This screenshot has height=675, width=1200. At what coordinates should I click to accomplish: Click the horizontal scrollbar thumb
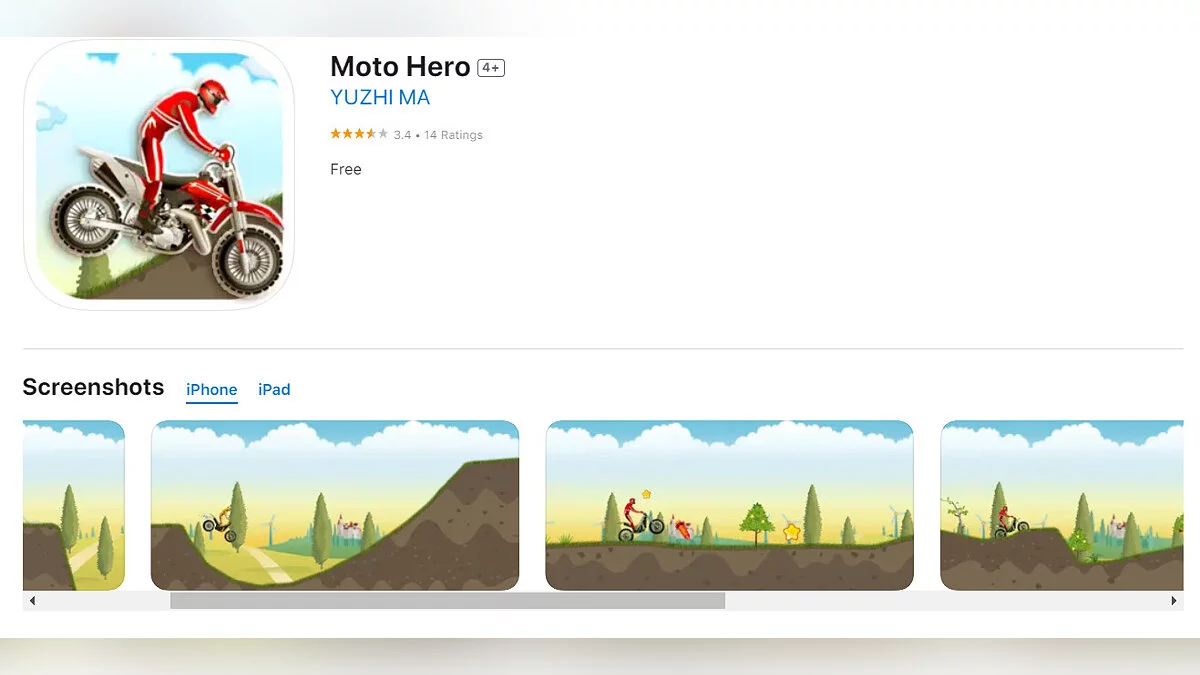coord(447,601)
